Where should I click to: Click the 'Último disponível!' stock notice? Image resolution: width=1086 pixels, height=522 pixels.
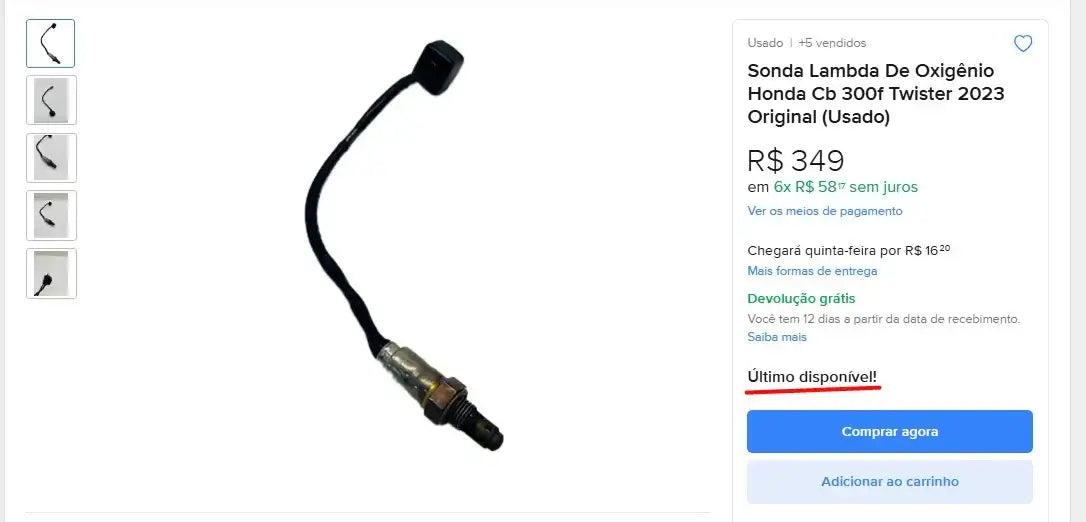812,377
